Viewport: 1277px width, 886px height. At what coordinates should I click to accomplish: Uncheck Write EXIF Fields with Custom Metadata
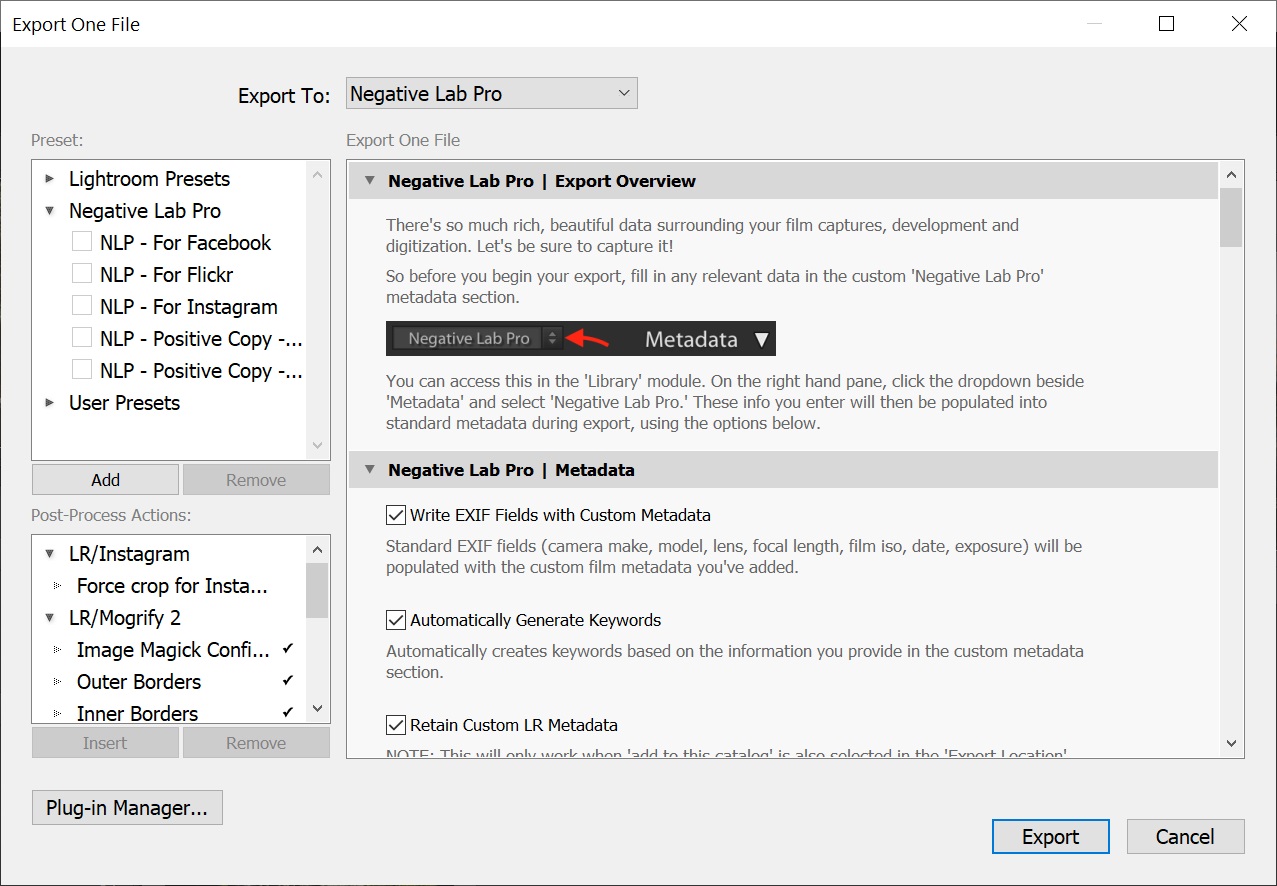[396, 516]
